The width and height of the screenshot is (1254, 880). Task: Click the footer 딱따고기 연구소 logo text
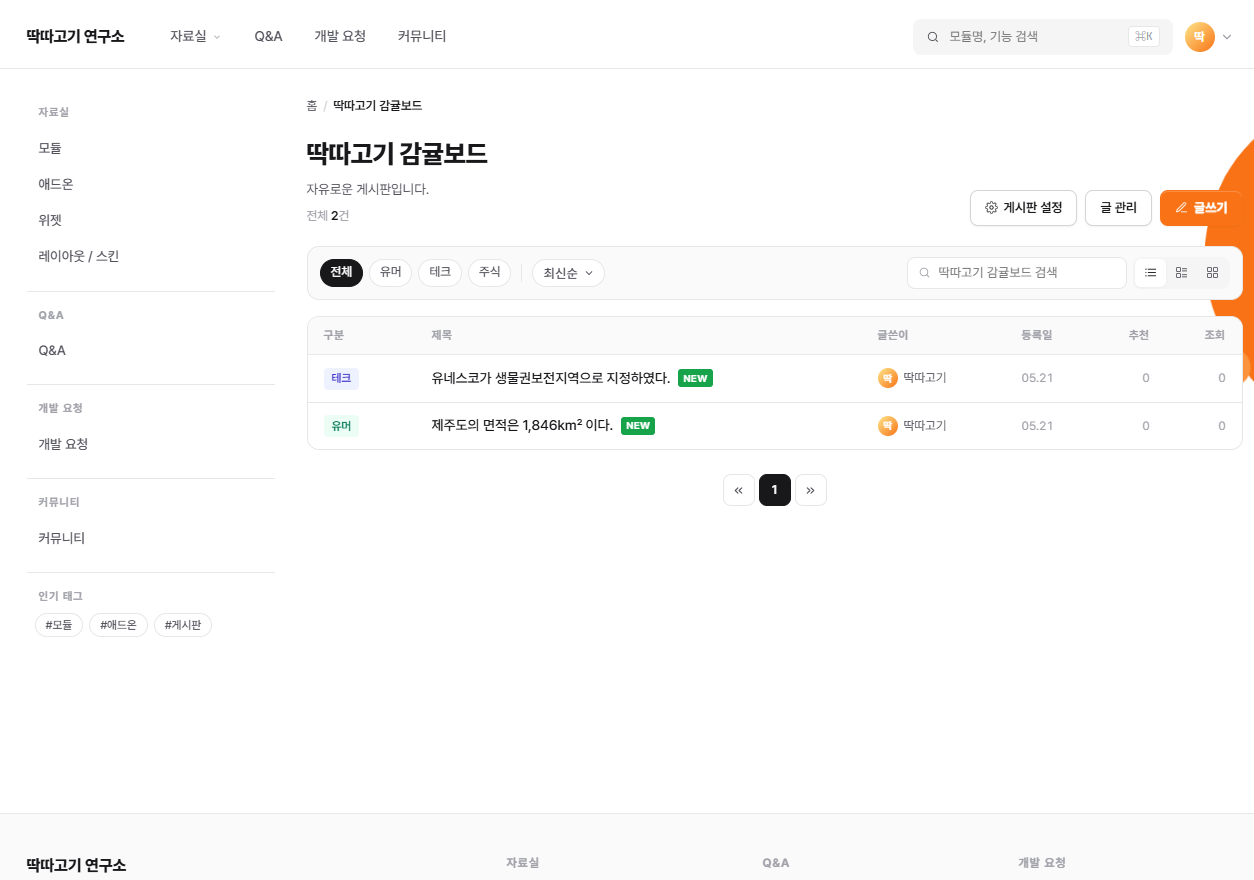[x=76, y=865]
